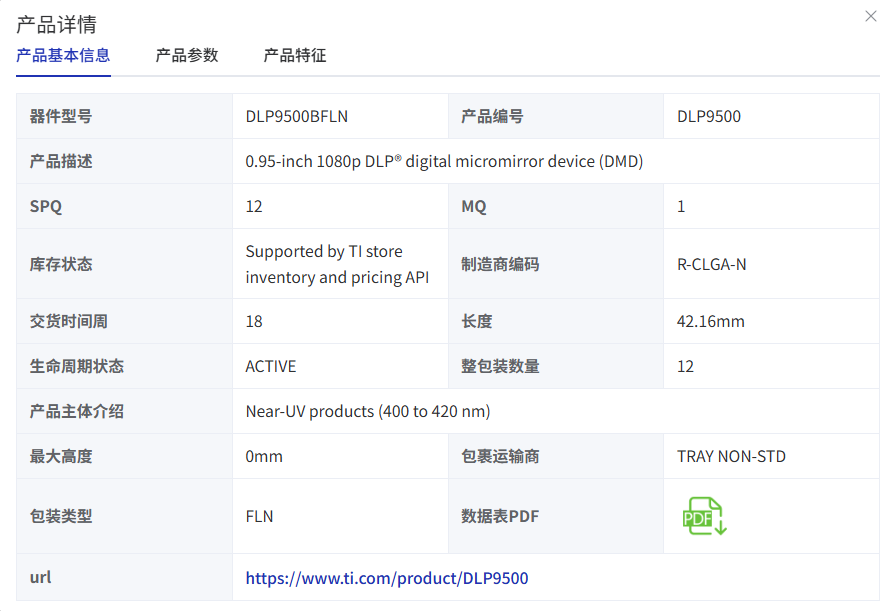
Task: Click the R-CLGA-N manufacturer code value
Action: pos(711,265)
